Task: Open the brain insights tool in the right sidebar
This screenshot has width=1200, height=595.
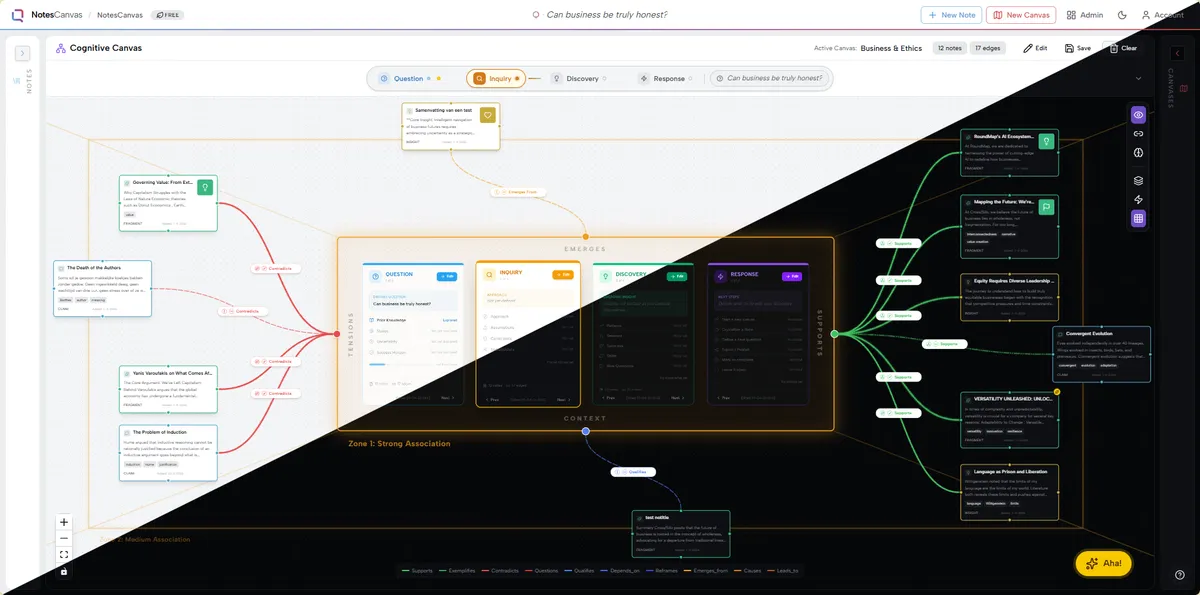Action: click(1138, 152)
